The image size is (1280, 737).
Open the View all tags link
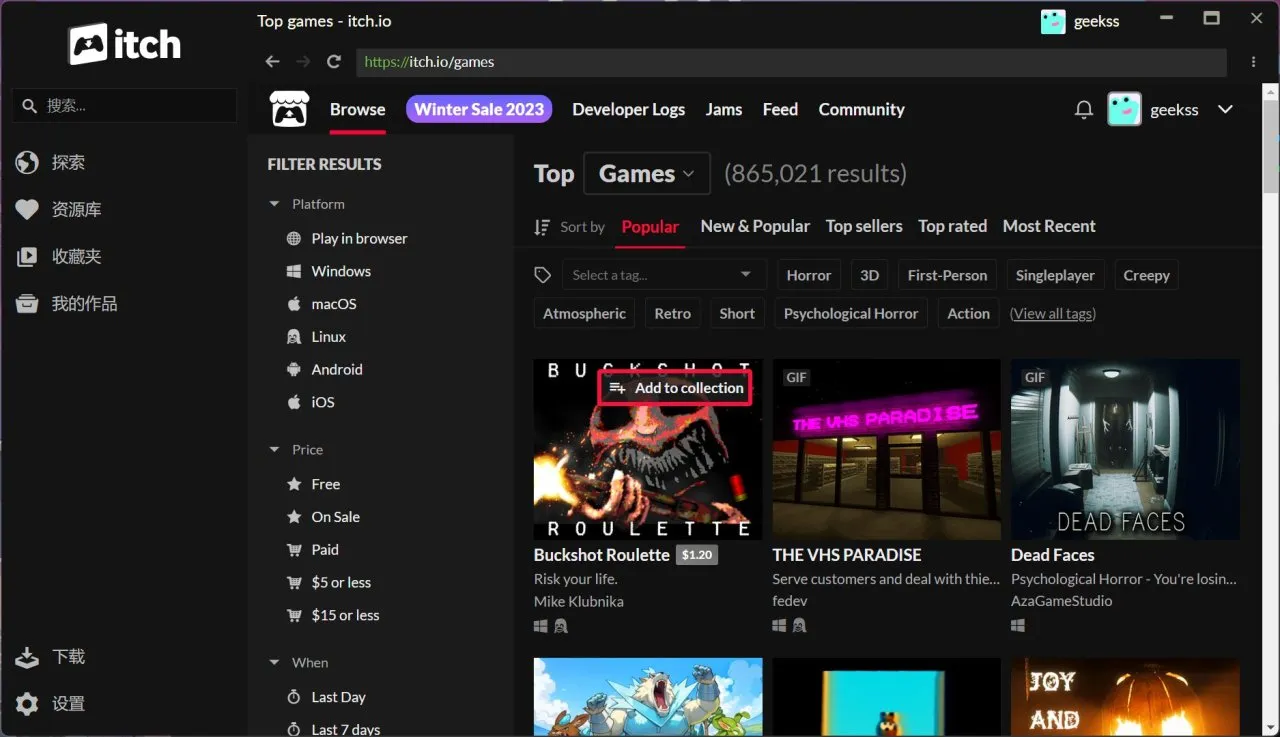click(x=1053, y=314)
